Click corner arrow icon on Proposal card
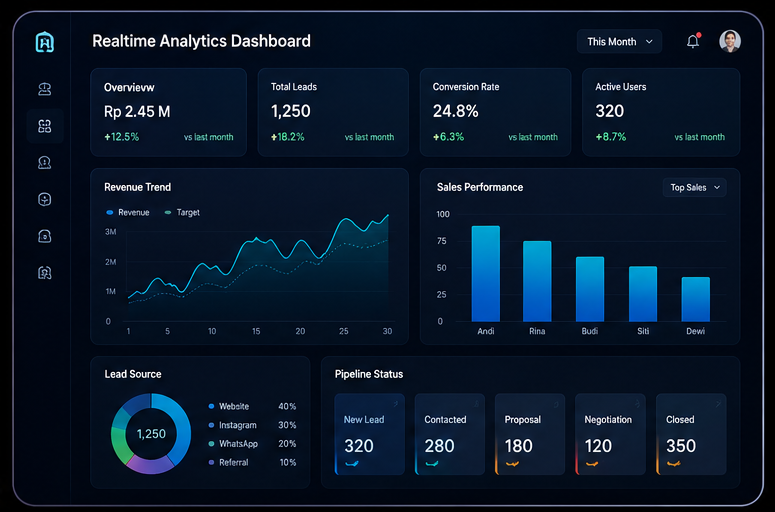Image resolution: width=775 pixels, height=512 pixels. click(557, 404)
